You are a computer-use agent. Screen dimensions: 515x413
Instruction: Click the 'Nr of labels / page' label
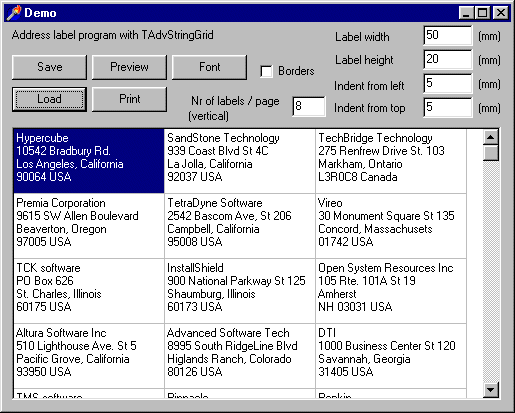(x=235, y=101)
